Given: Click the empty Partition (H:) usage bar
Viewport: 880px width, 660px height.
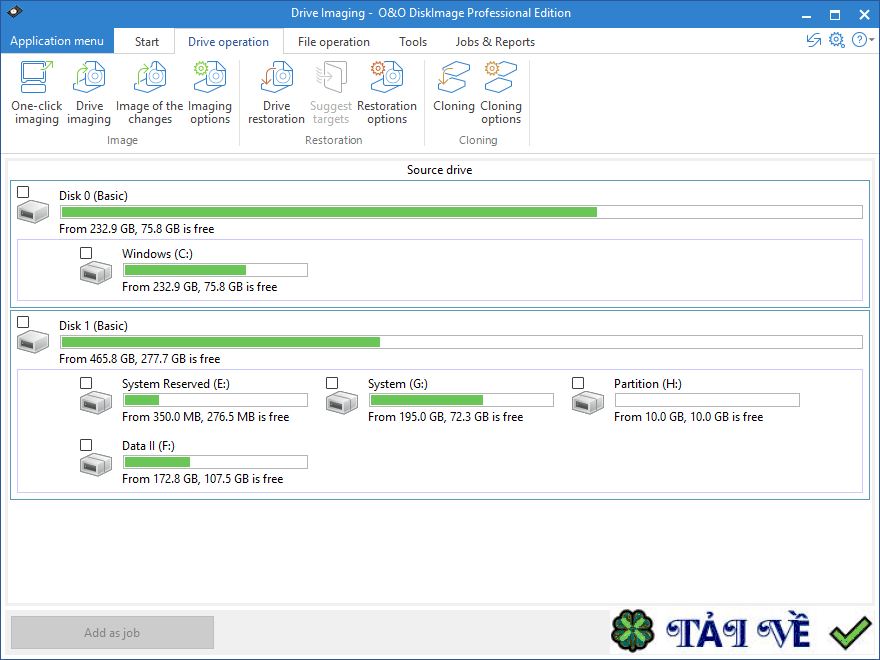Looking at the screenshot, I should (707, 400).
